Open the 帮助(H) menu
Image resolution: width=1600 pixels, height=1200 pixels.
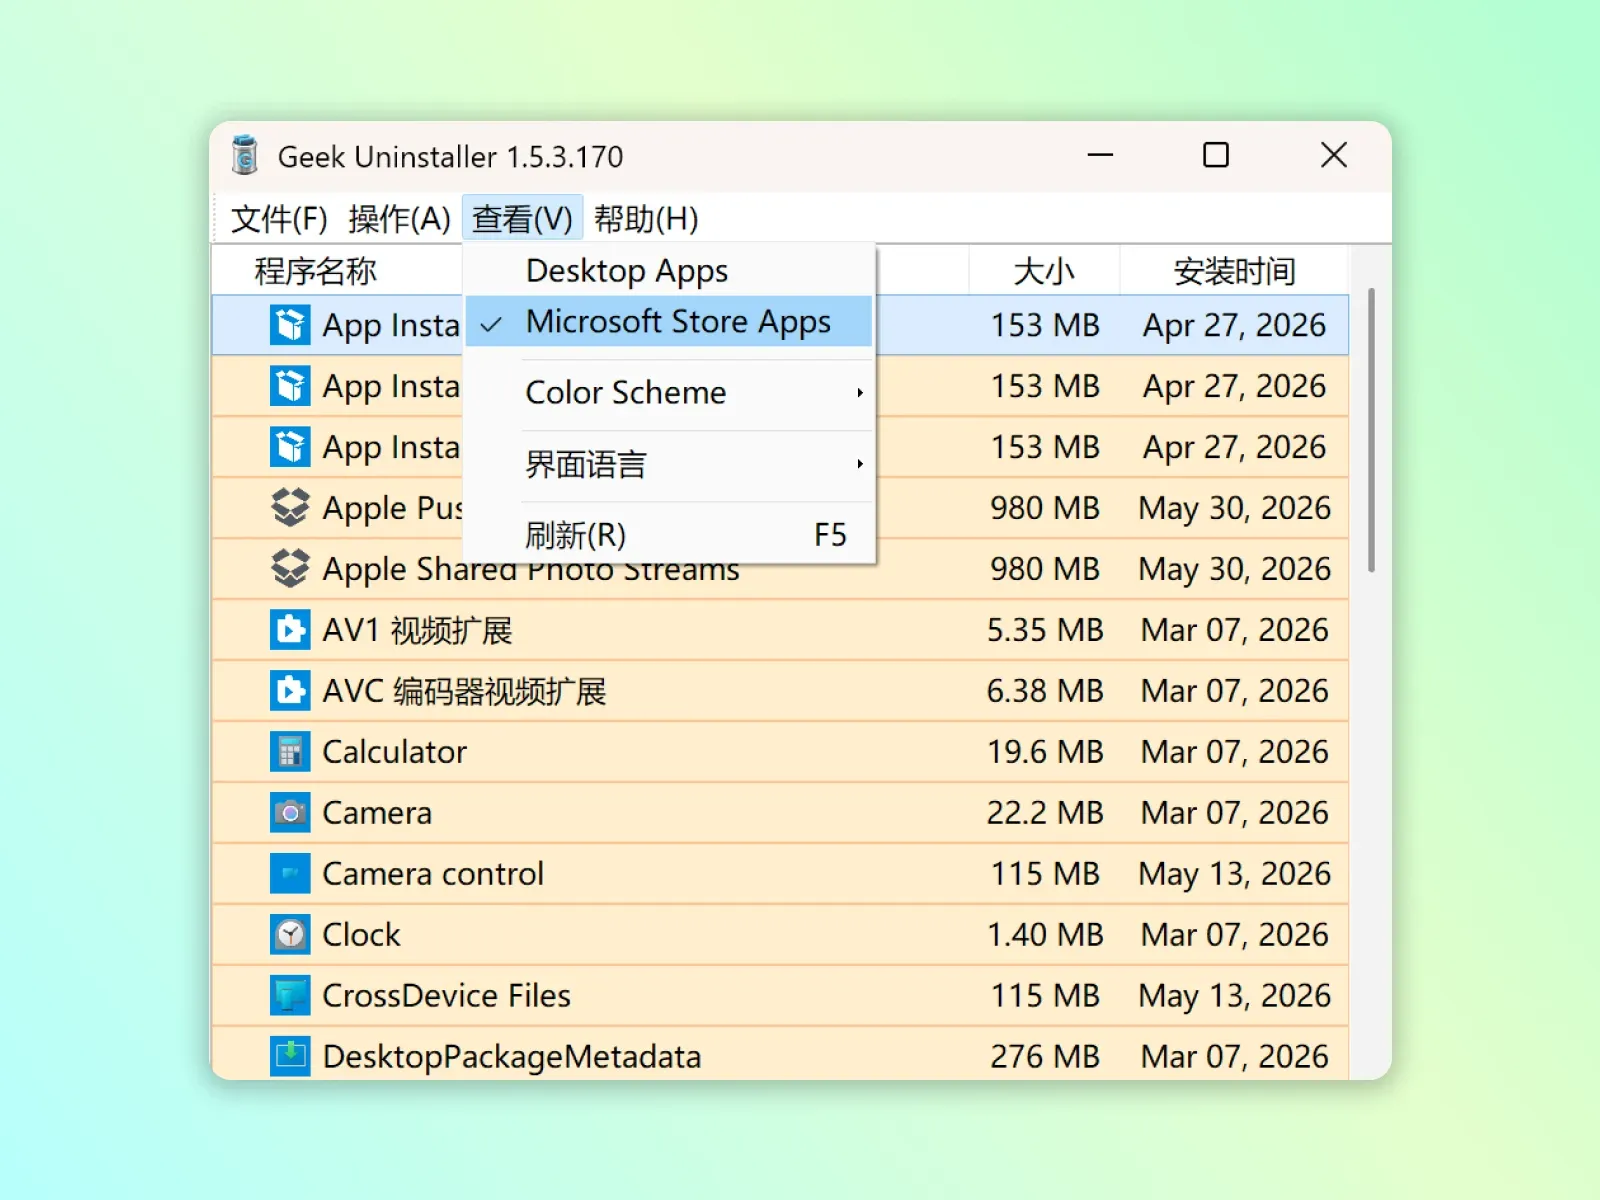click(x=646, y=218)
